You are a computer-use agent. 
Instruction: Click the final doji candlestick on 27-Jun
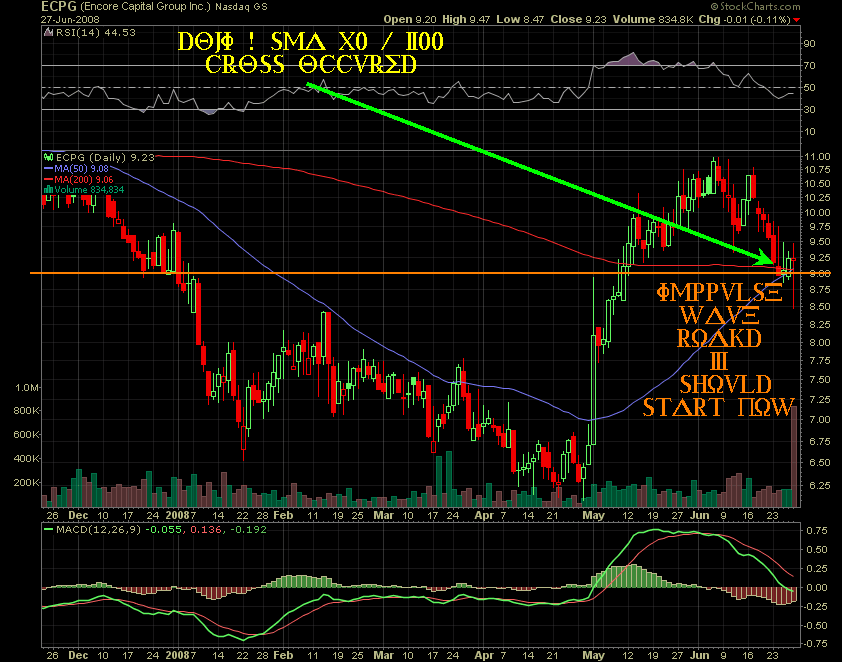794,275
